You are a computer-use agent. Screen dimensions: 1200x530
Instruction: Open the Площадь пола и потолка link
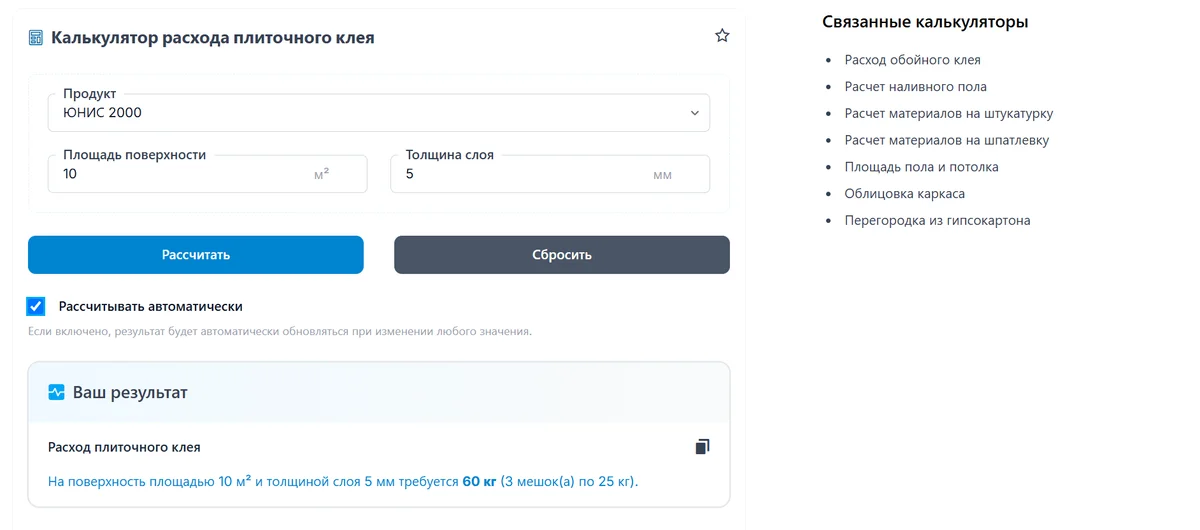pos(921,167)
